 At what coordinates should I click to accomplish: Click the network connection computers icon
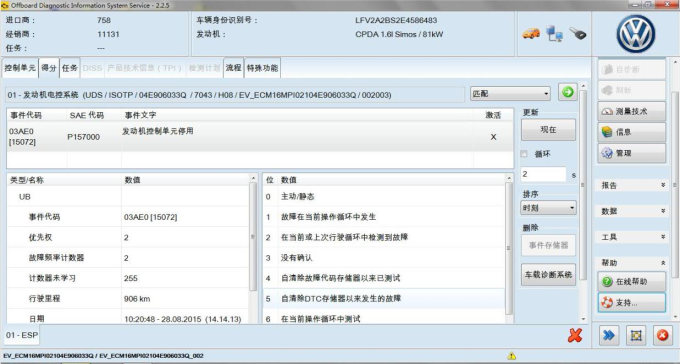(x=554, y=33)
